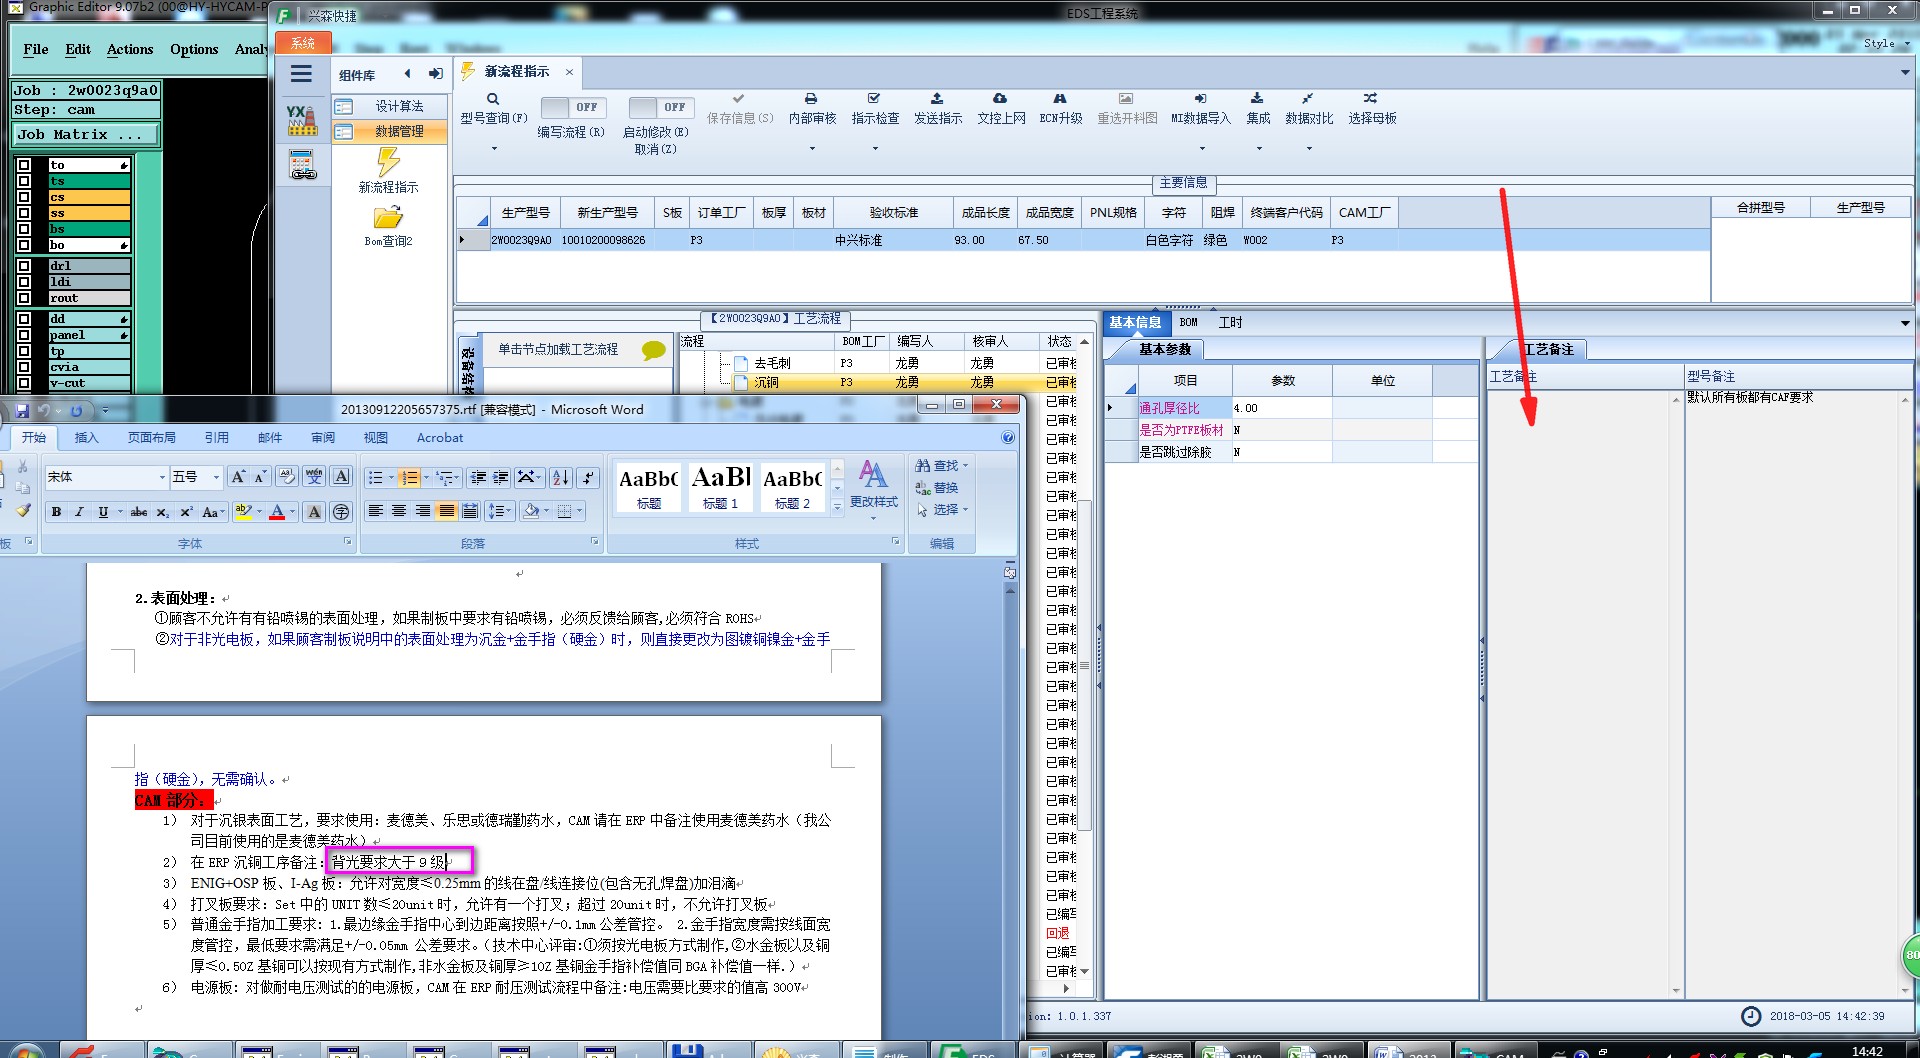The width and height of the screenshot is (1920, 1058).
Task: Click Center align in Word paragraph group
Action: [x=399, y=511]
